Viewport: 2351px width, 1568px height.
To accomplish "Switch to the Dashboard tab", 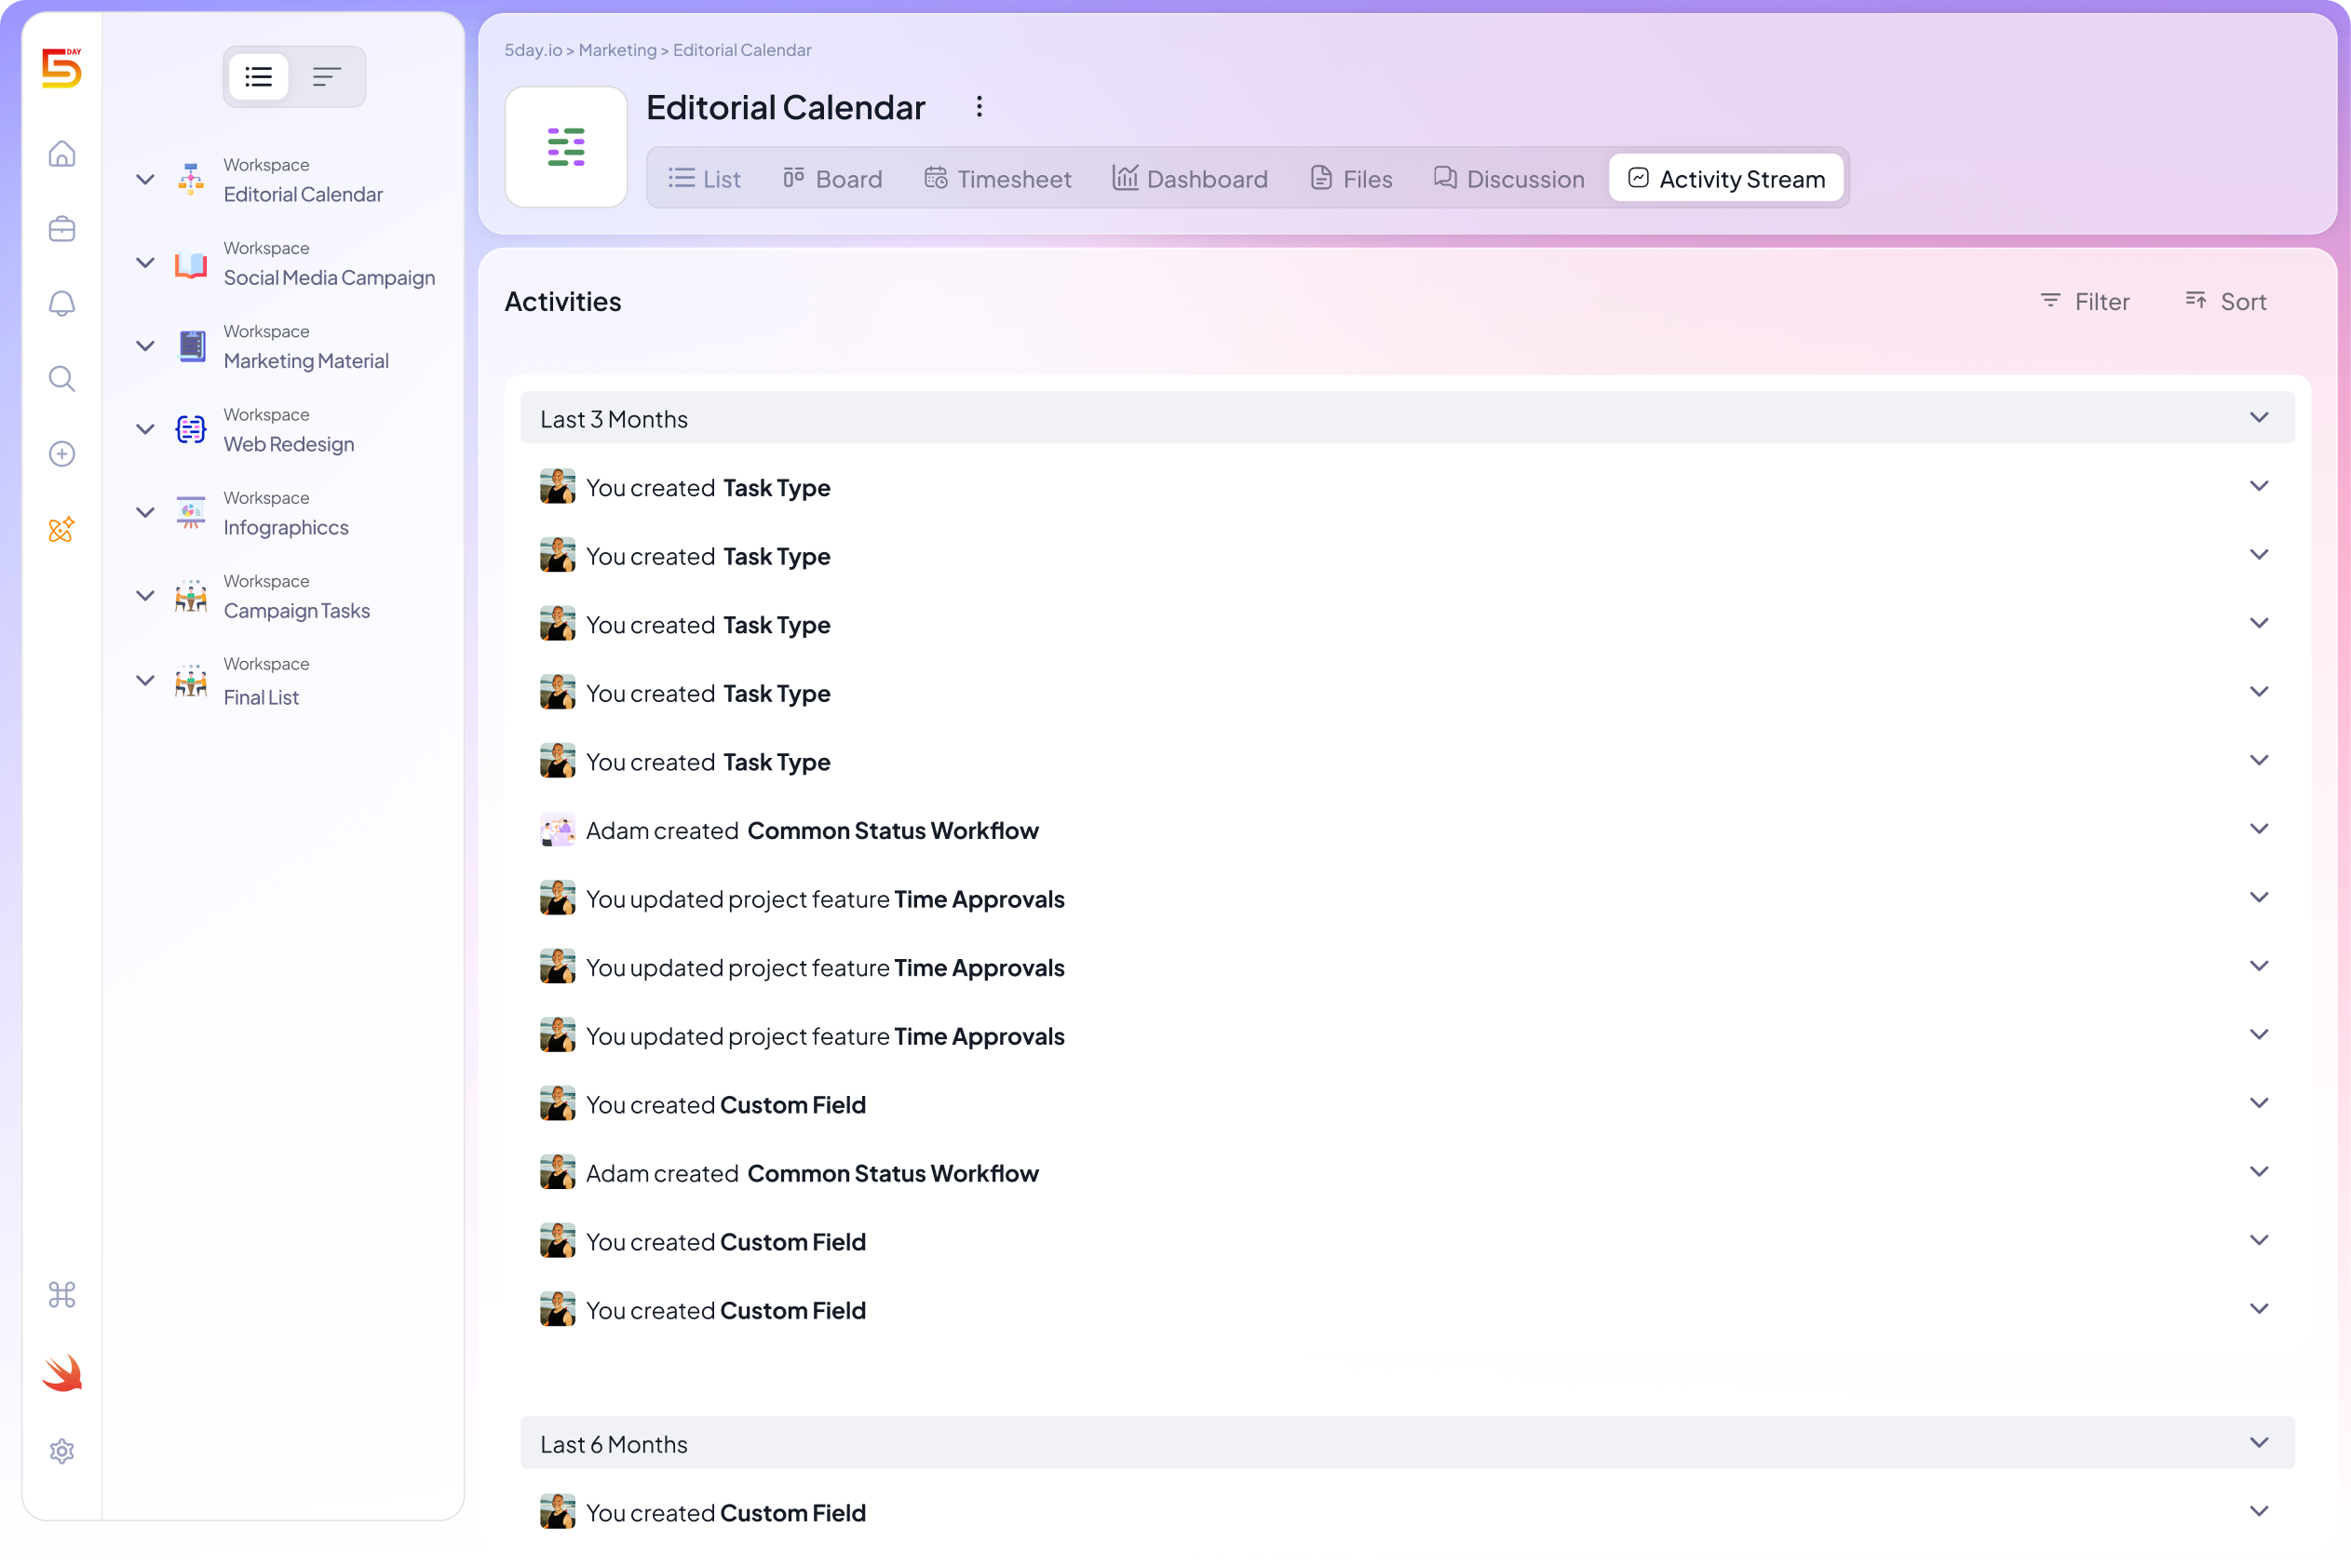I will (x=1190, y=178).
